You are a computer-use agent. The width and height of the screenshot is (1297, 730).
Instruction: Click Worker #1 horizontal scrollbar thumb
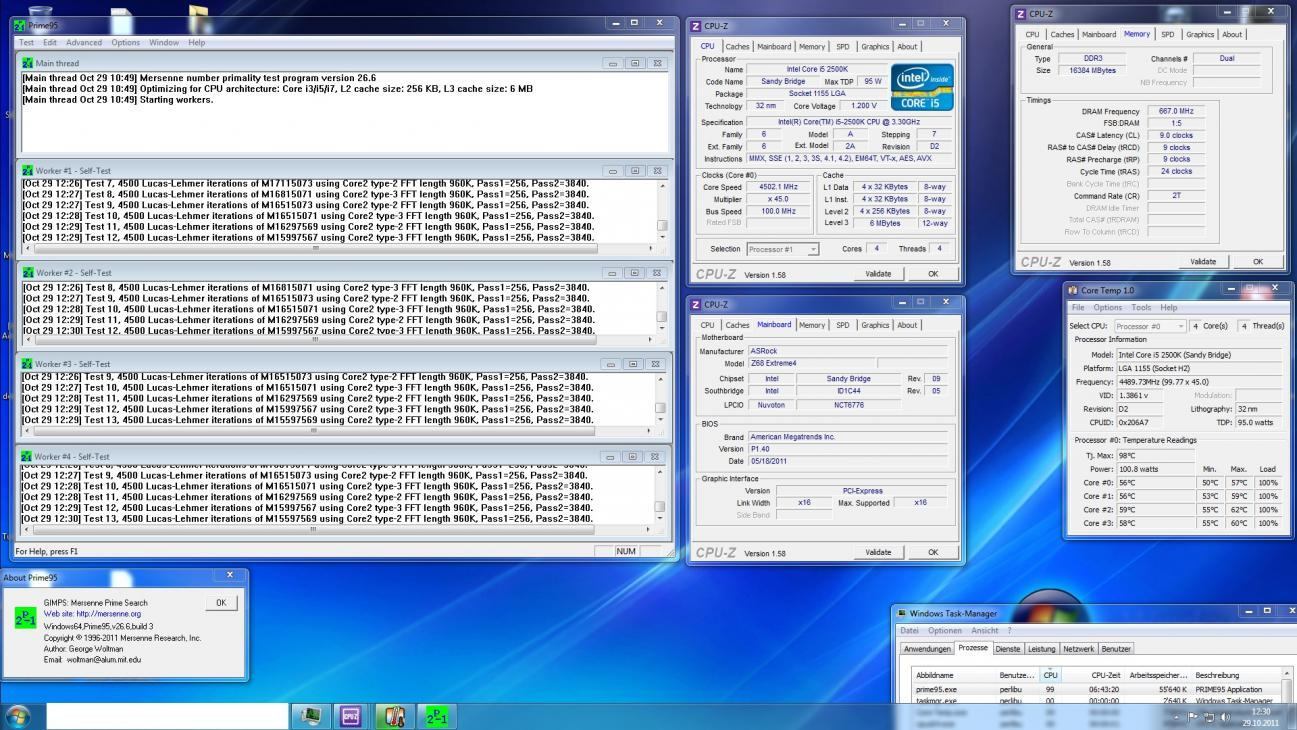(314, 247)
